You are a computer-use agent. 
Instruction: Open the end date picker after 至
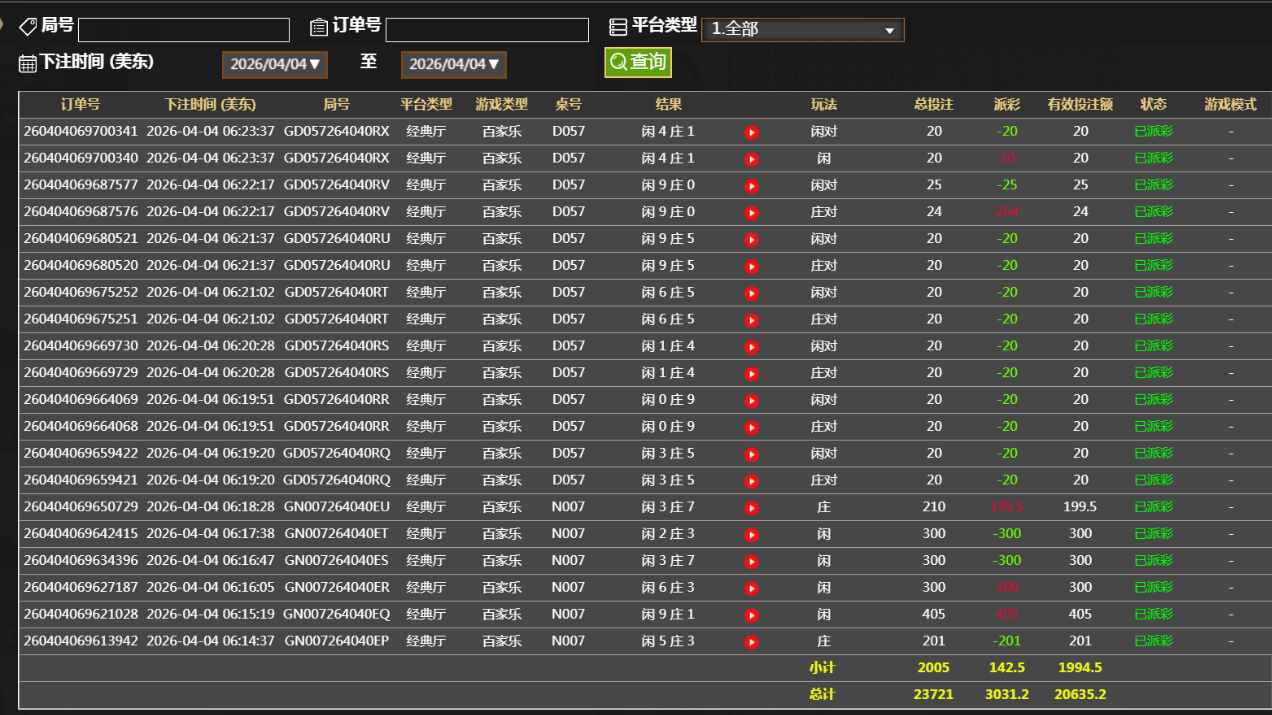[454, 64]
